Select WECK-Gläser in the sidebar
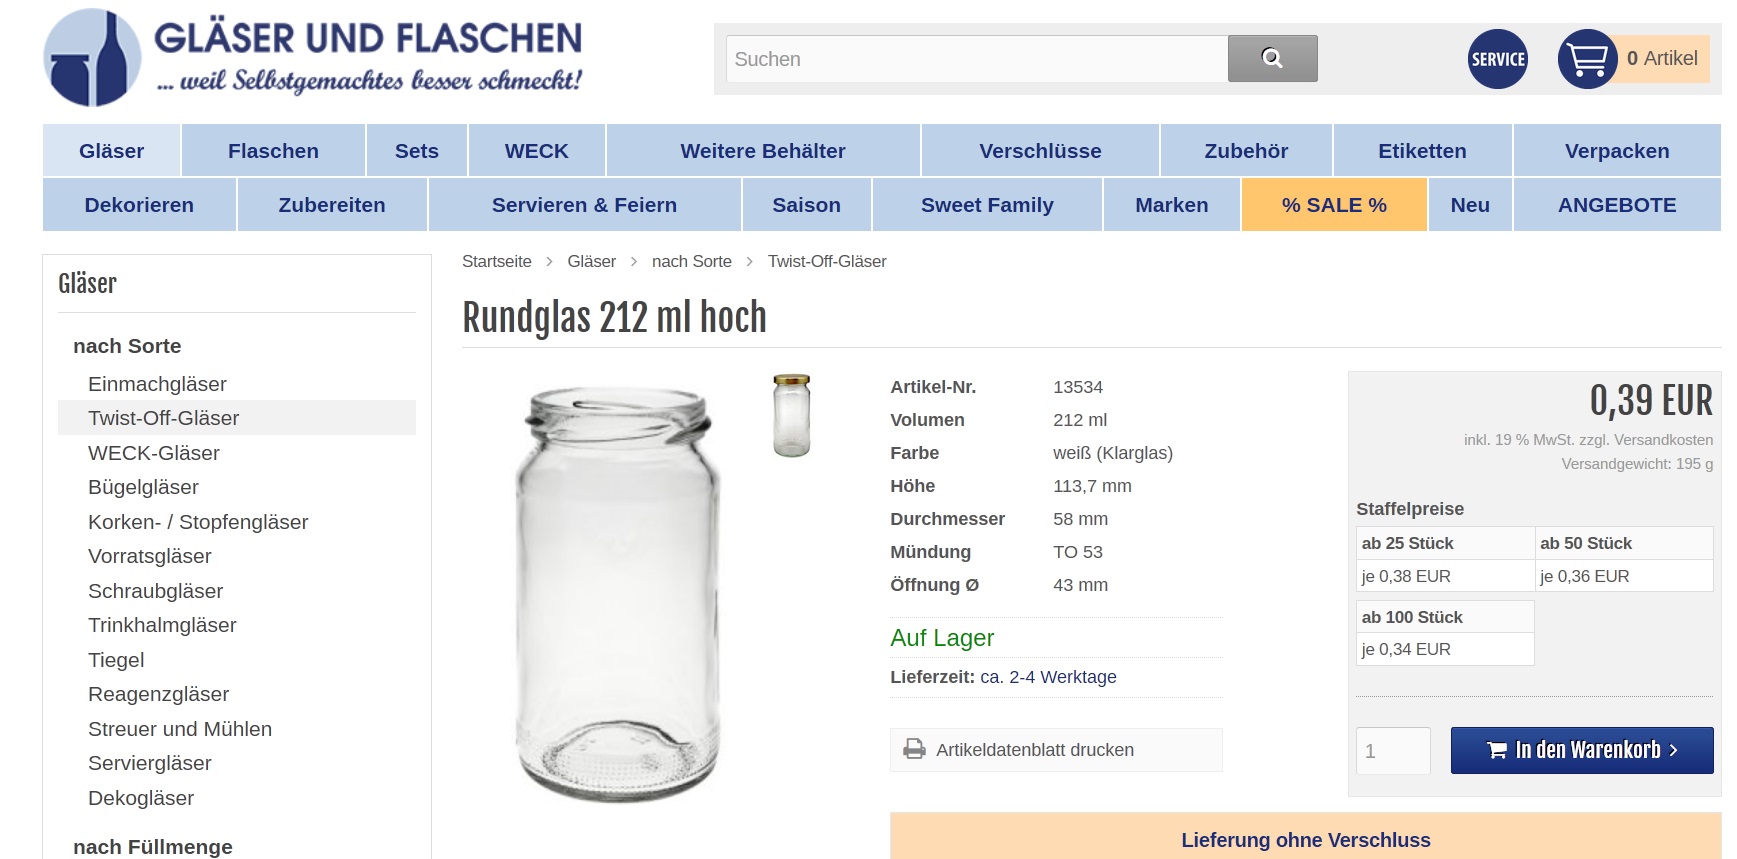Image resolution: width=1737 pixels, height=859 pixels. point(154,453)
